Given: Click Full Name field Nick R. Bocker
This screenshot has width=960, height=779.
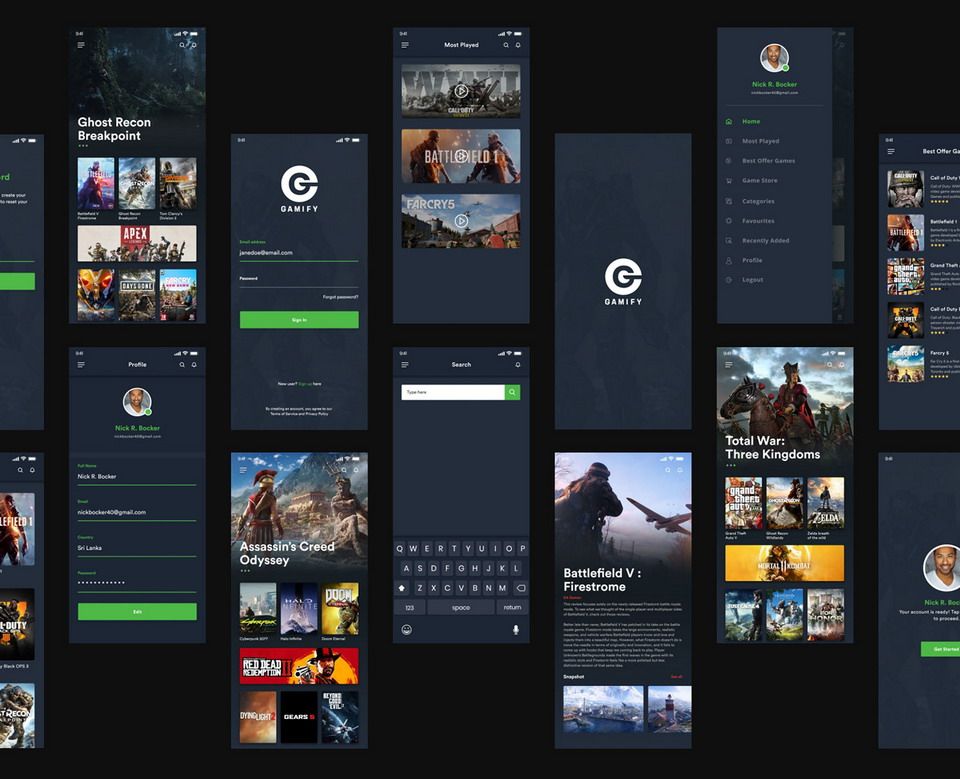Looking at the screenshot, I should pos(137,476).
